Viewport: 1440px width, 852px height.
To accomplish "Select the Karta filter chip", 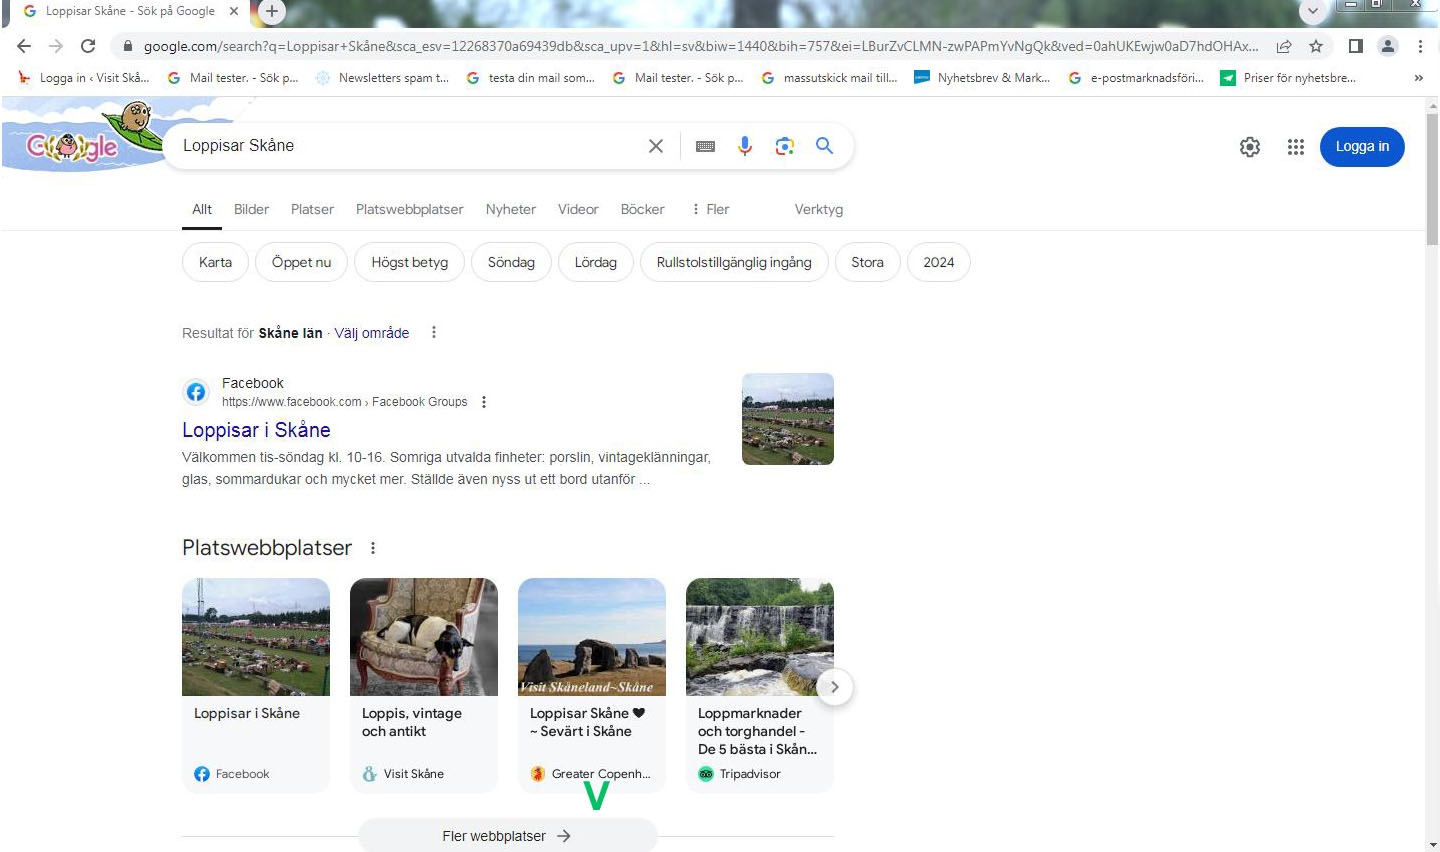I will point(215,262).
